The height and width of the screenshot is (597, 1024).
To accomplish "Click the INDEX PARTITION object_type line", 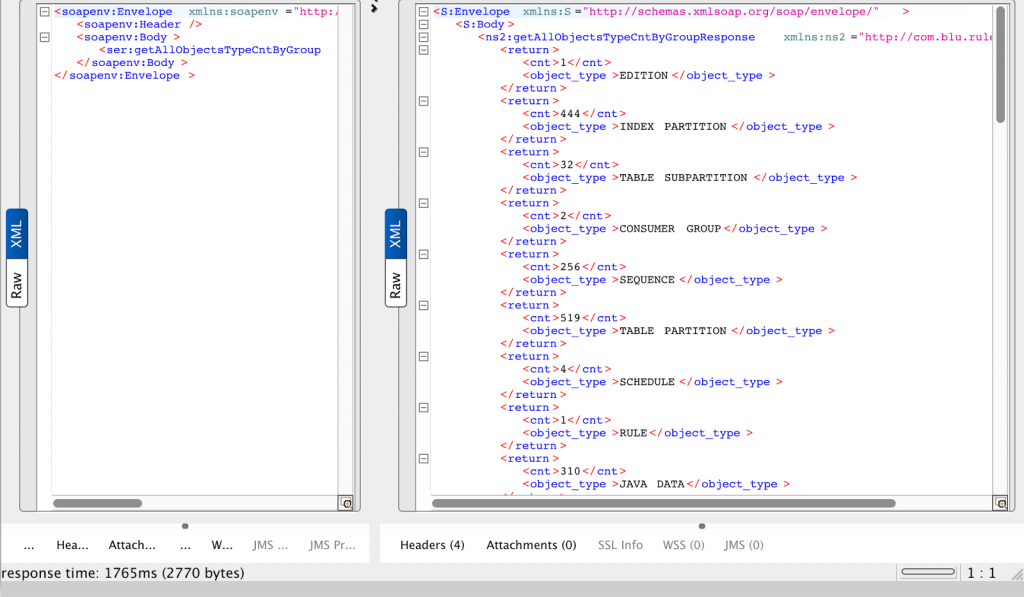I will pyautogui.click(x=679, y=127).
